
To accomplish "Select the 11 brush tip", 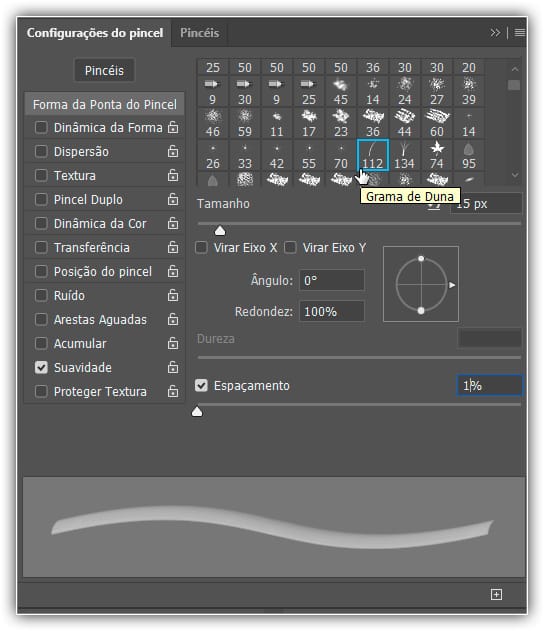I will [x=276, y=123].
